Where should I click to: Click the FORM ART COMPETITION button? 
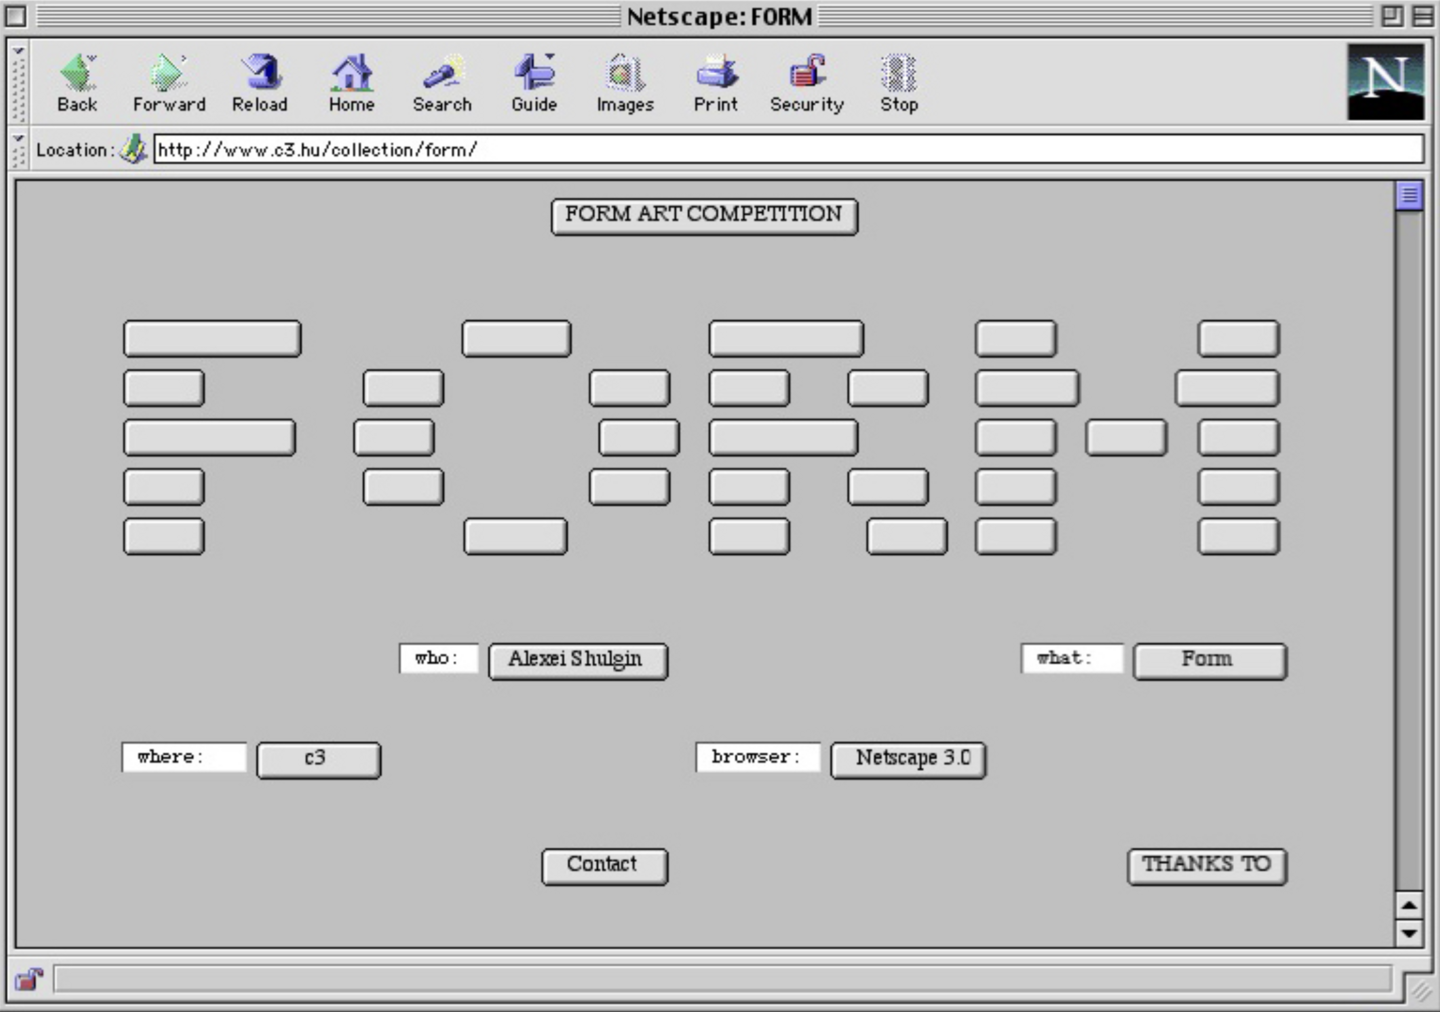pos(704,216)
